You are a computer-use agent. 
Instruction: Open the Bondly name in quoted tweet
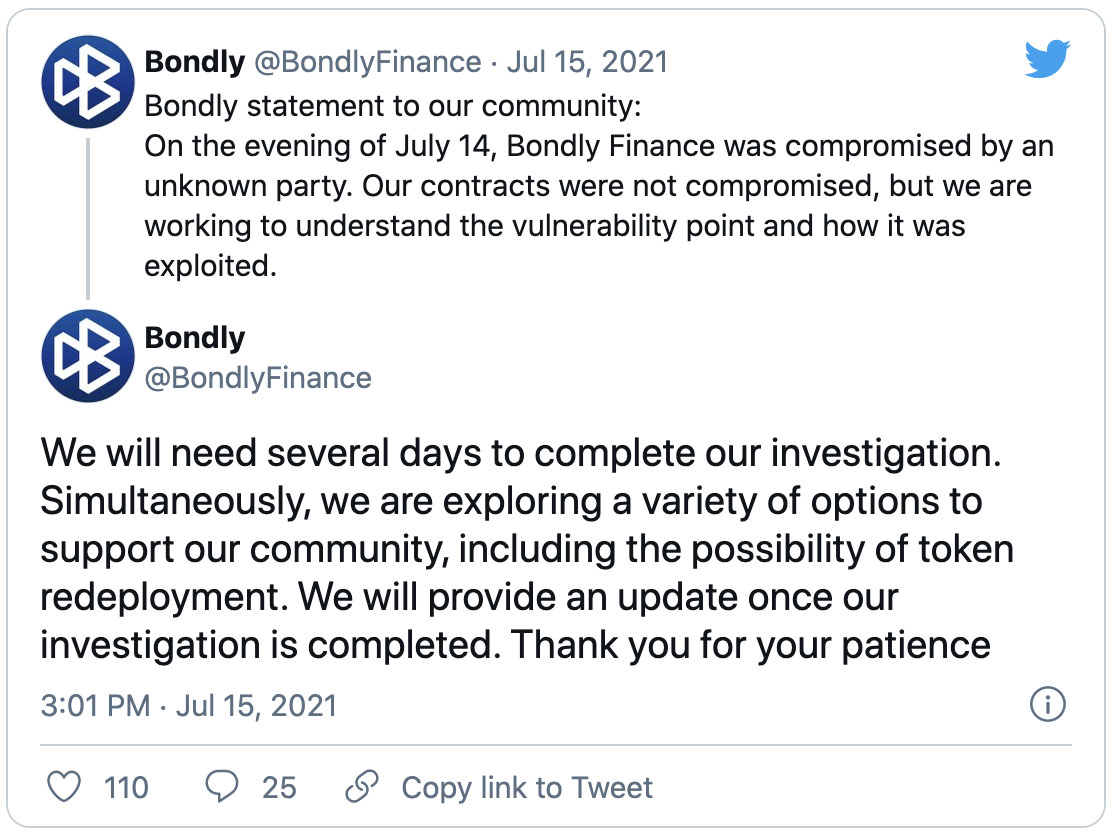click(195, 62)
